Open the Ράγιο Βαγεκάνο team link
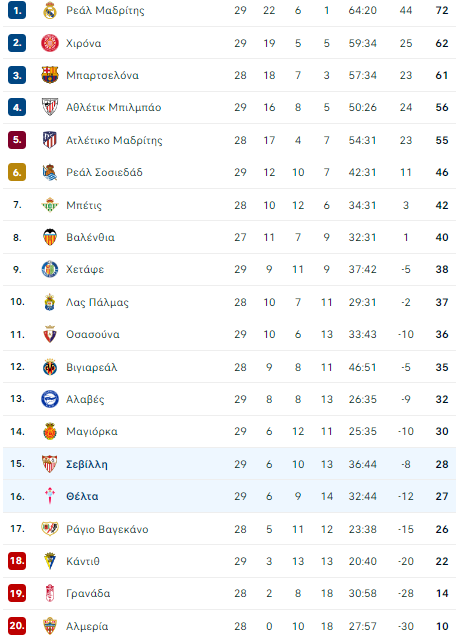This screenshot has height=640, width=456. (107, 529)
